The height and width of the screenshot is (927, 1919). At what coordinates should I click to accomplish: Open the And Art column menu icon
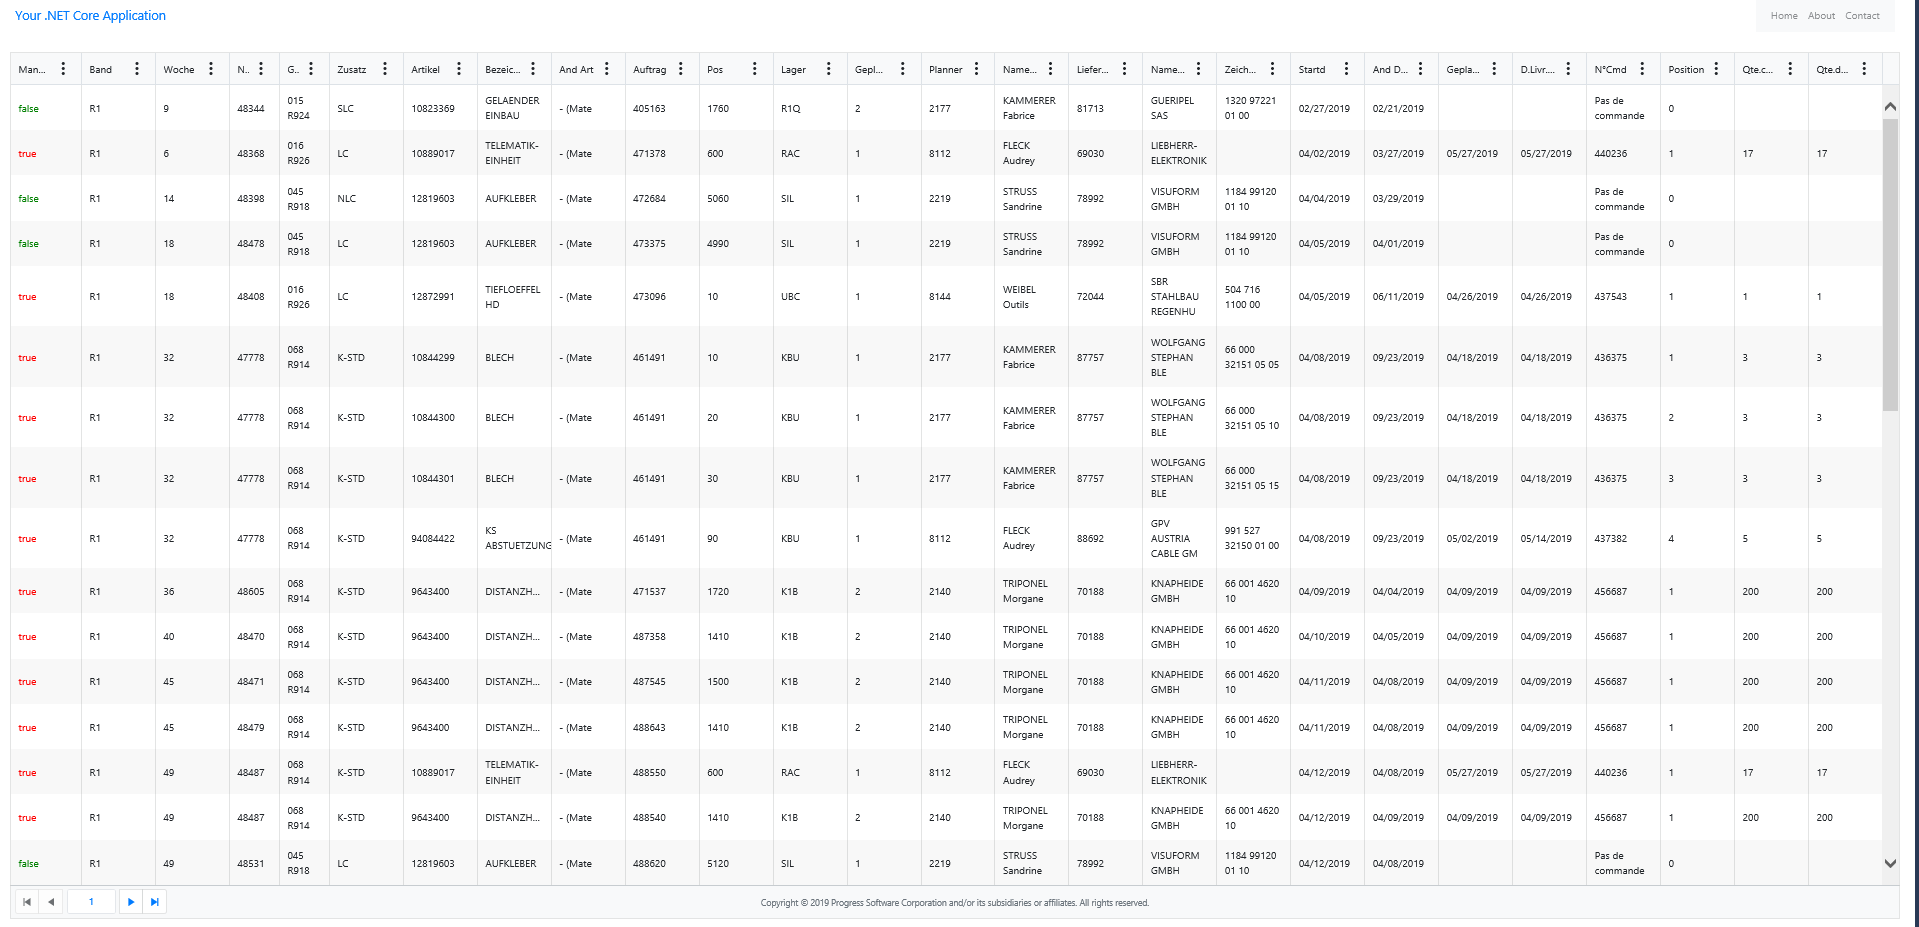pos(607,69)
